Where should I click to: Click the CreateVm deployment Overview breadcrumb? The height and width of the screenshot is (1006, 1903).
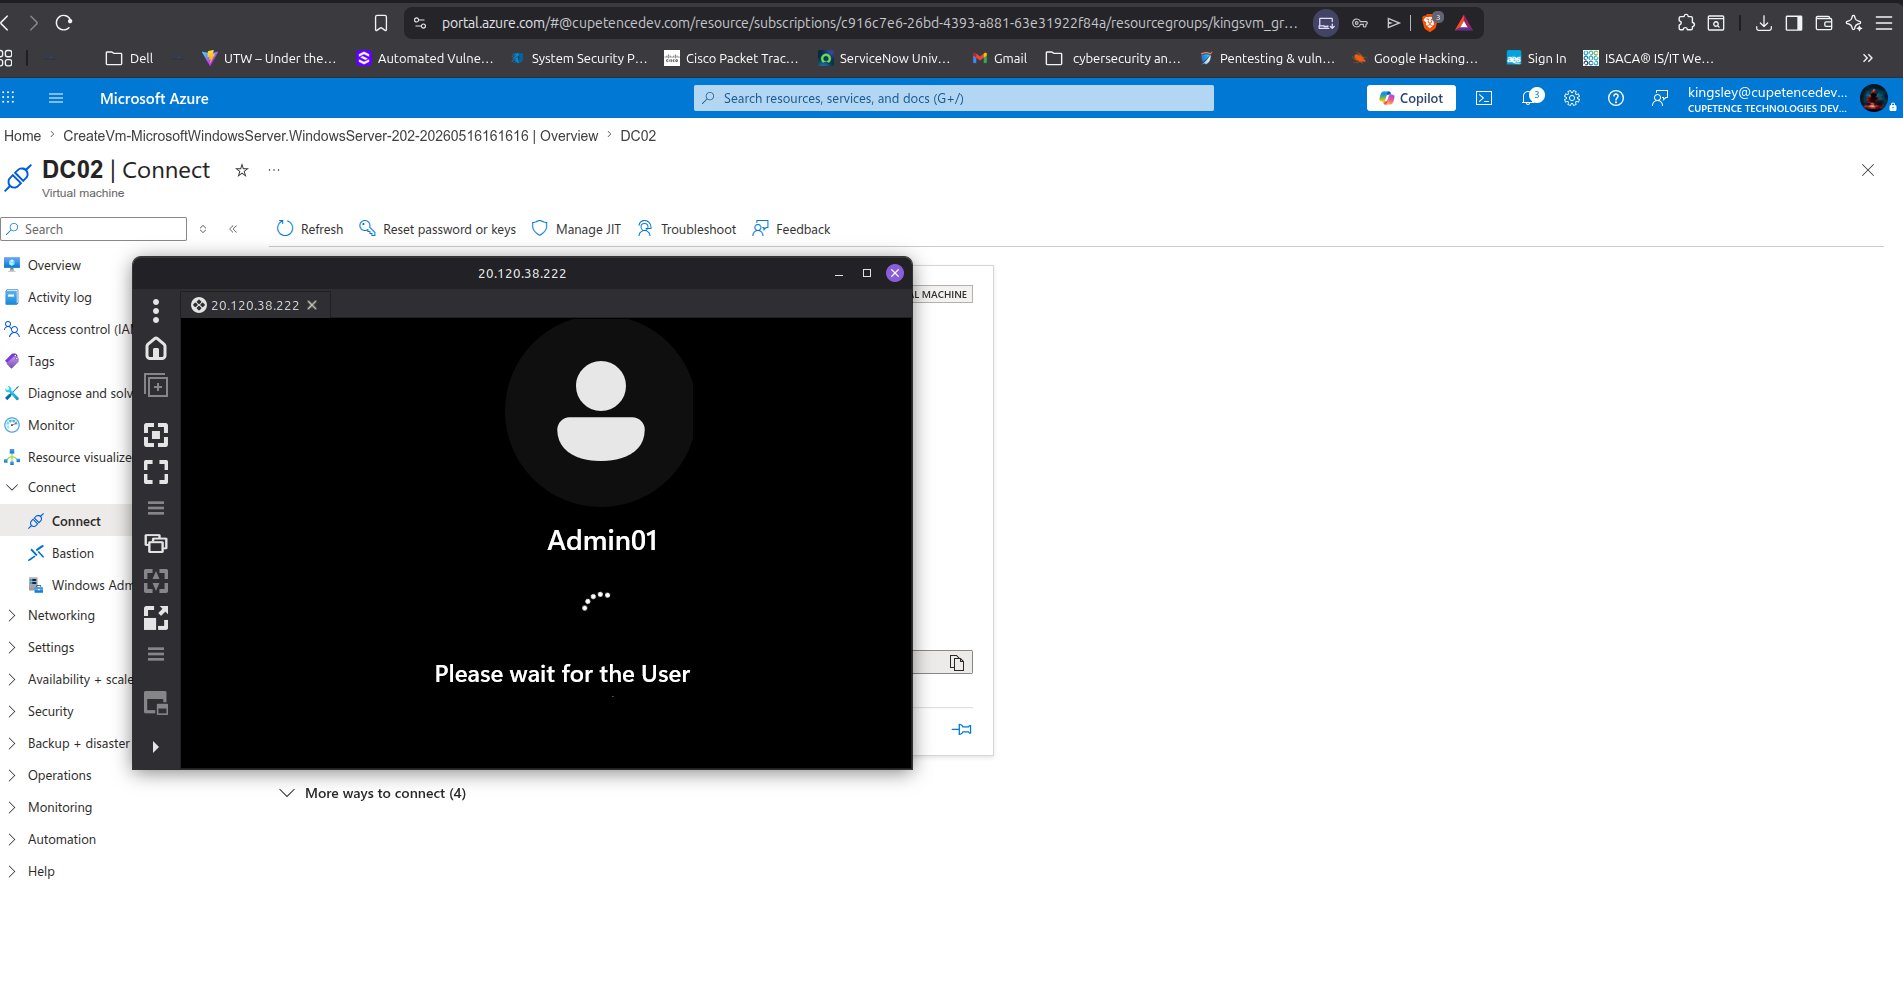330,136
